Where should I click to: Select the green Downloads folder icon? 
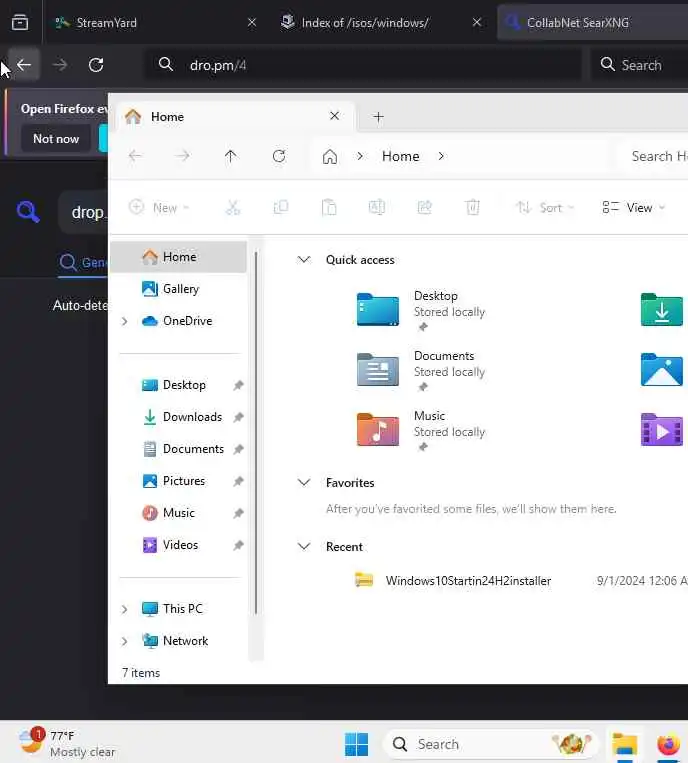662,309
